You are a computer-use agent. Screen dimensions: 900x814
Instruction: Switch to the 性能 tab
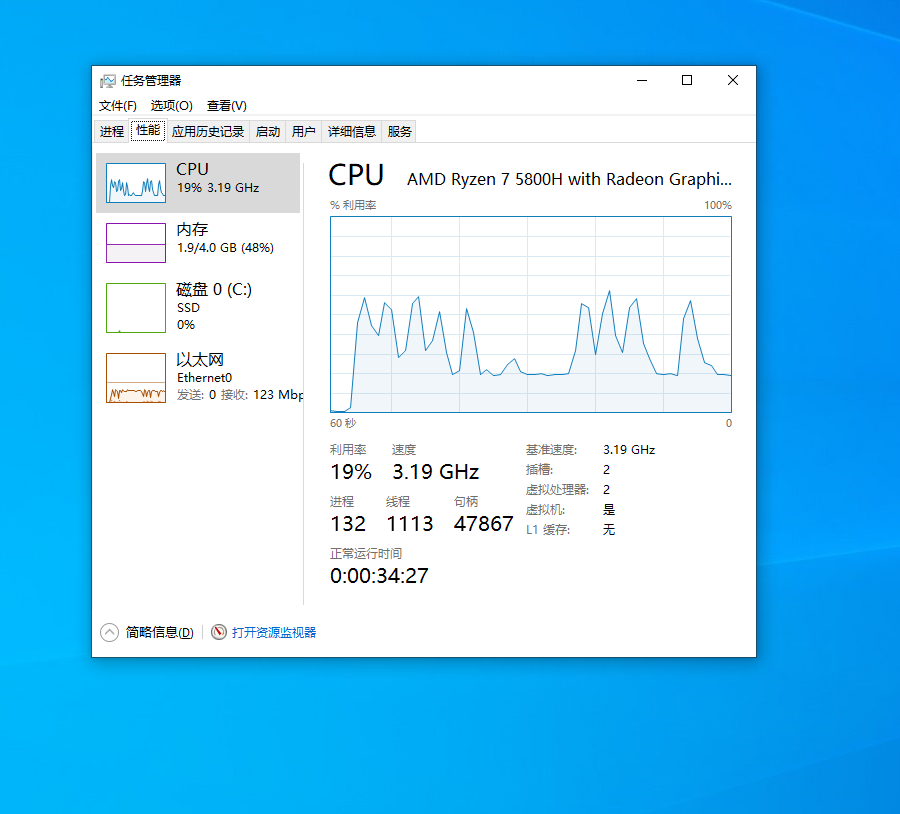148,130
